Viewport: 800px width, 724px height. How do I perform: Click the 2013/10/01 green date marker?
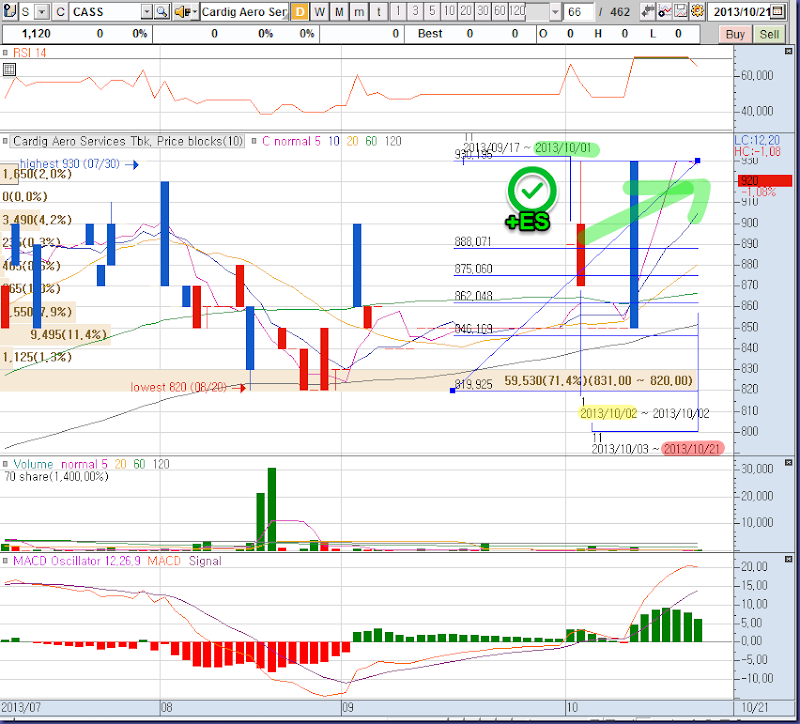pos(566,148)
